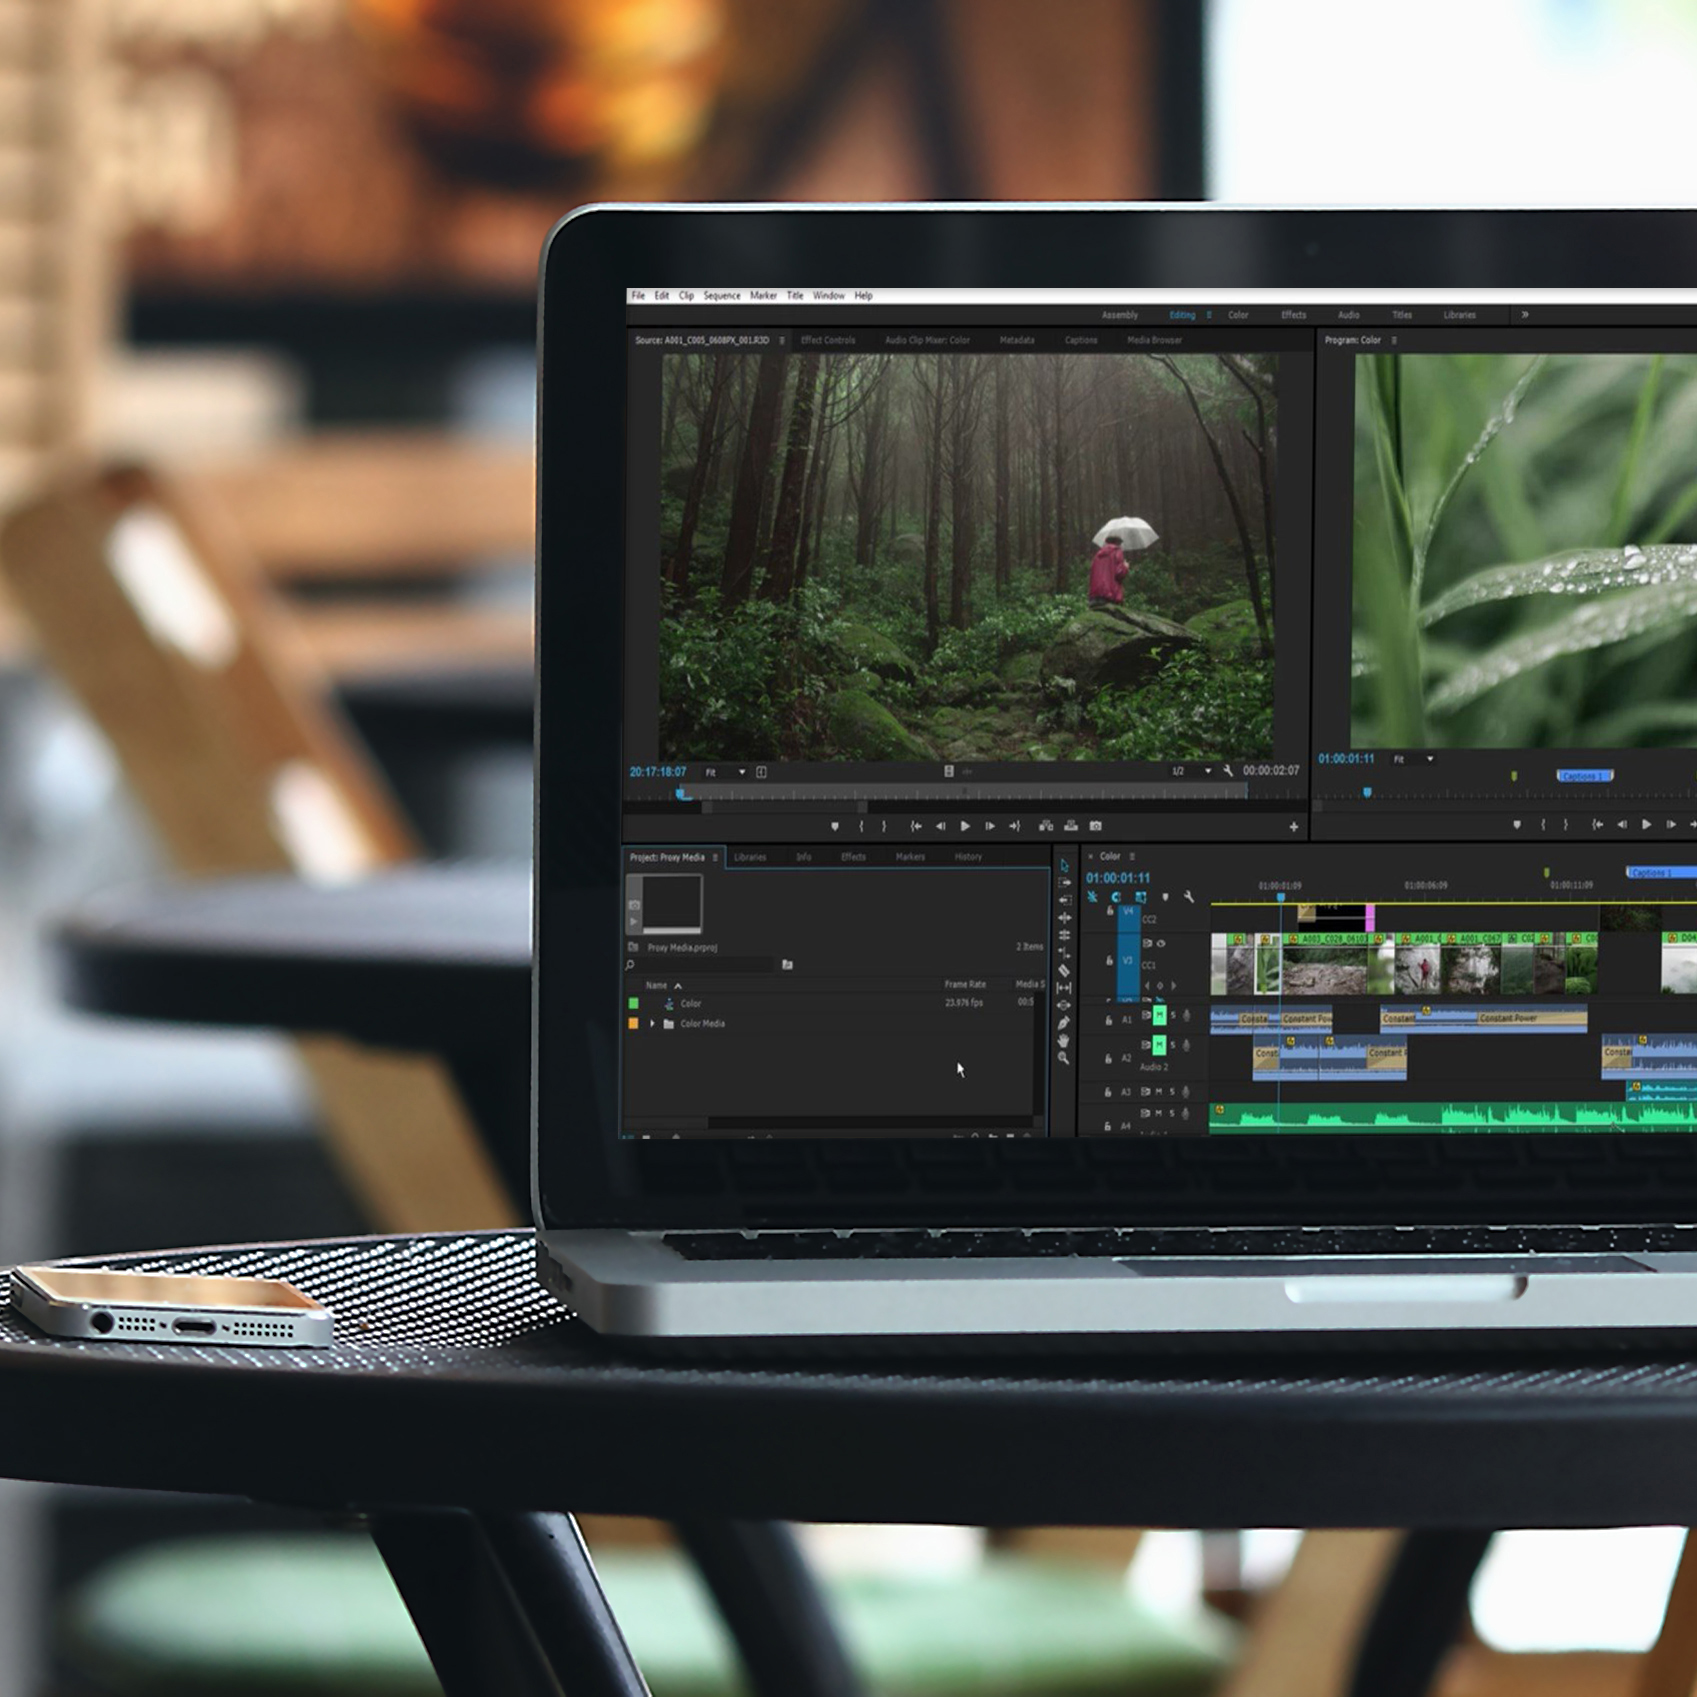Open Source monitor Fit zoom dropdown
The width and height of the screenshot is (1697, 1697).
click(726, 772)
